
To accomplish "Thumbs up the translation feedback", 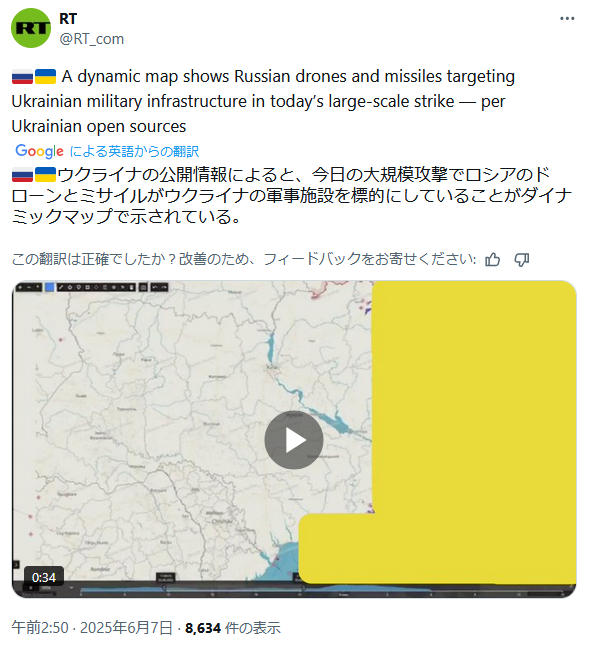I will 492,260.
